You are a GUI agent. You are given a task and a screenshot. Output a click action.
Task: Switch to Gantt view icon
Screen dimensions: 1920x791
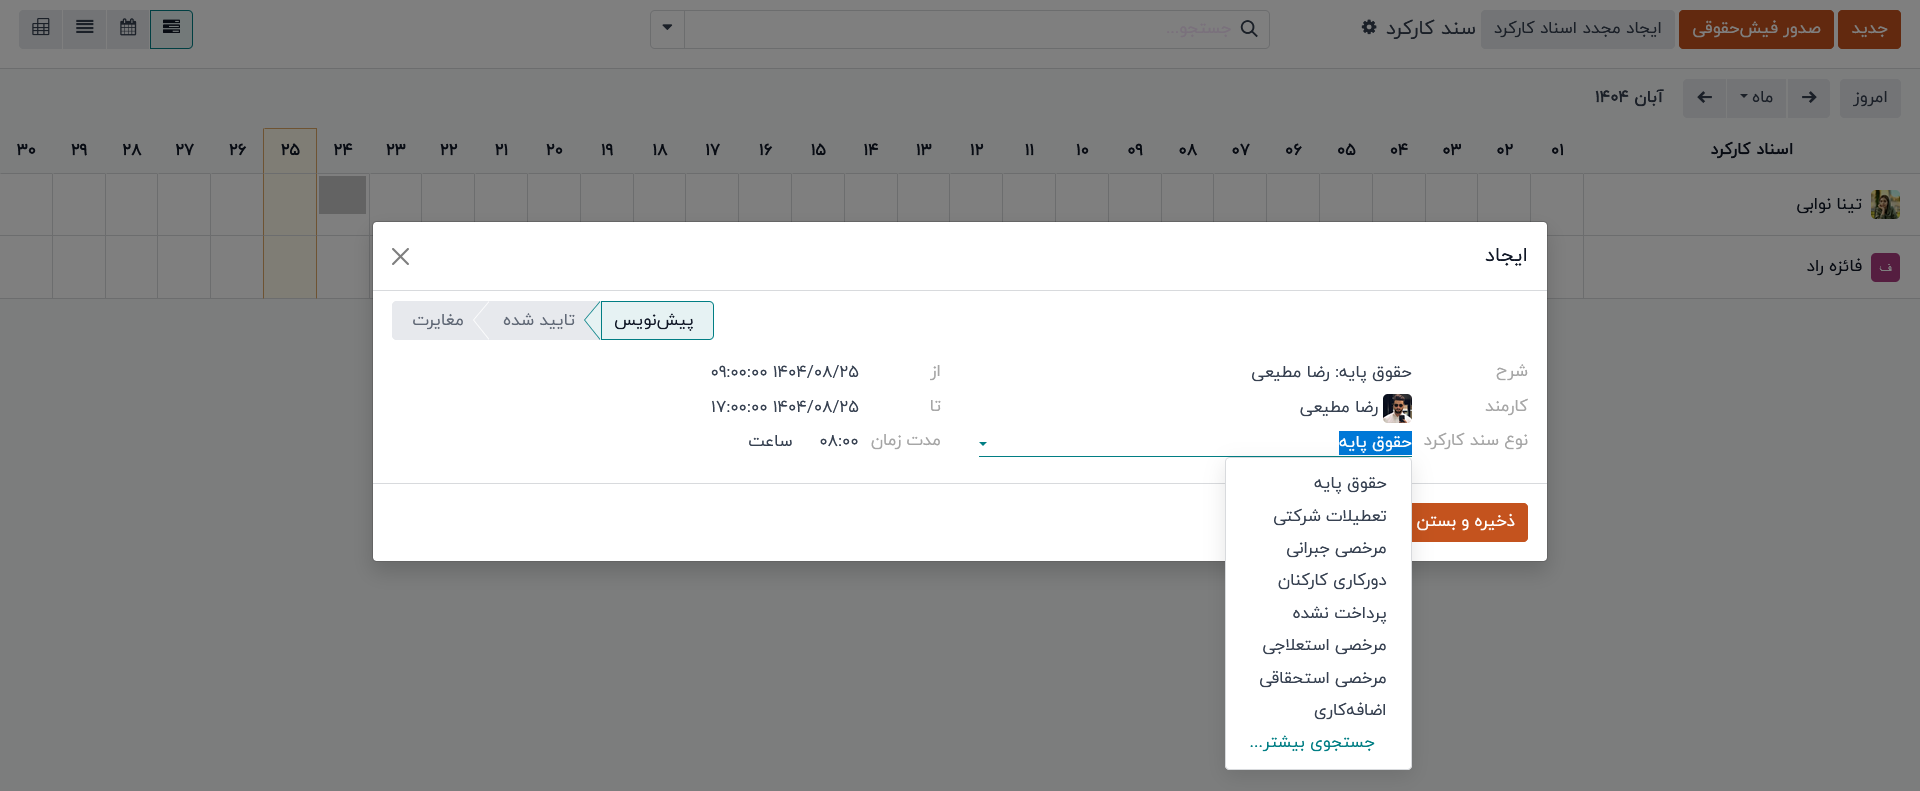click(171, 28)
